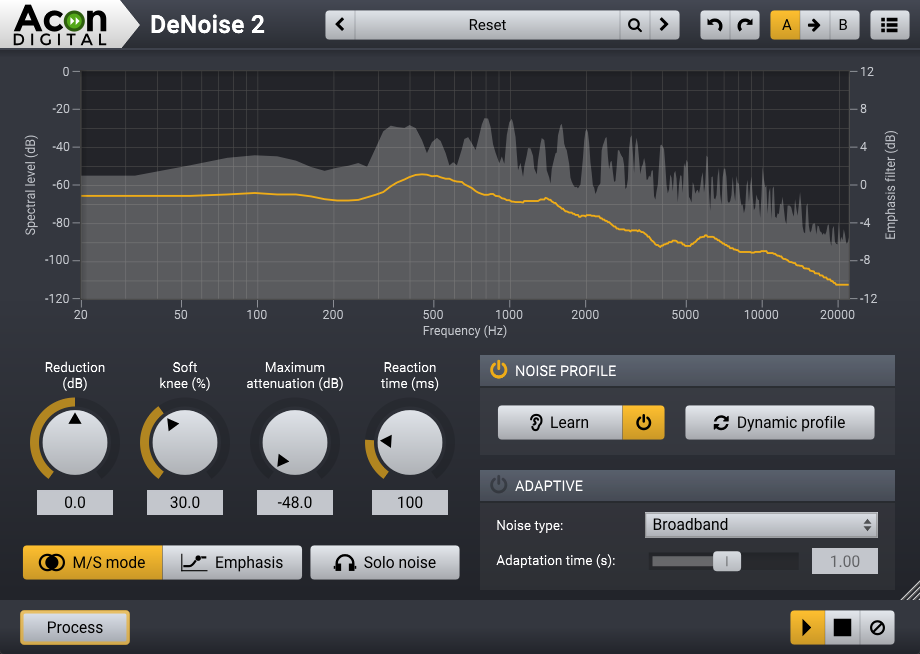920x654 pixels.
Task: Edit the Reaction time value 100
Action: (410, 503)
